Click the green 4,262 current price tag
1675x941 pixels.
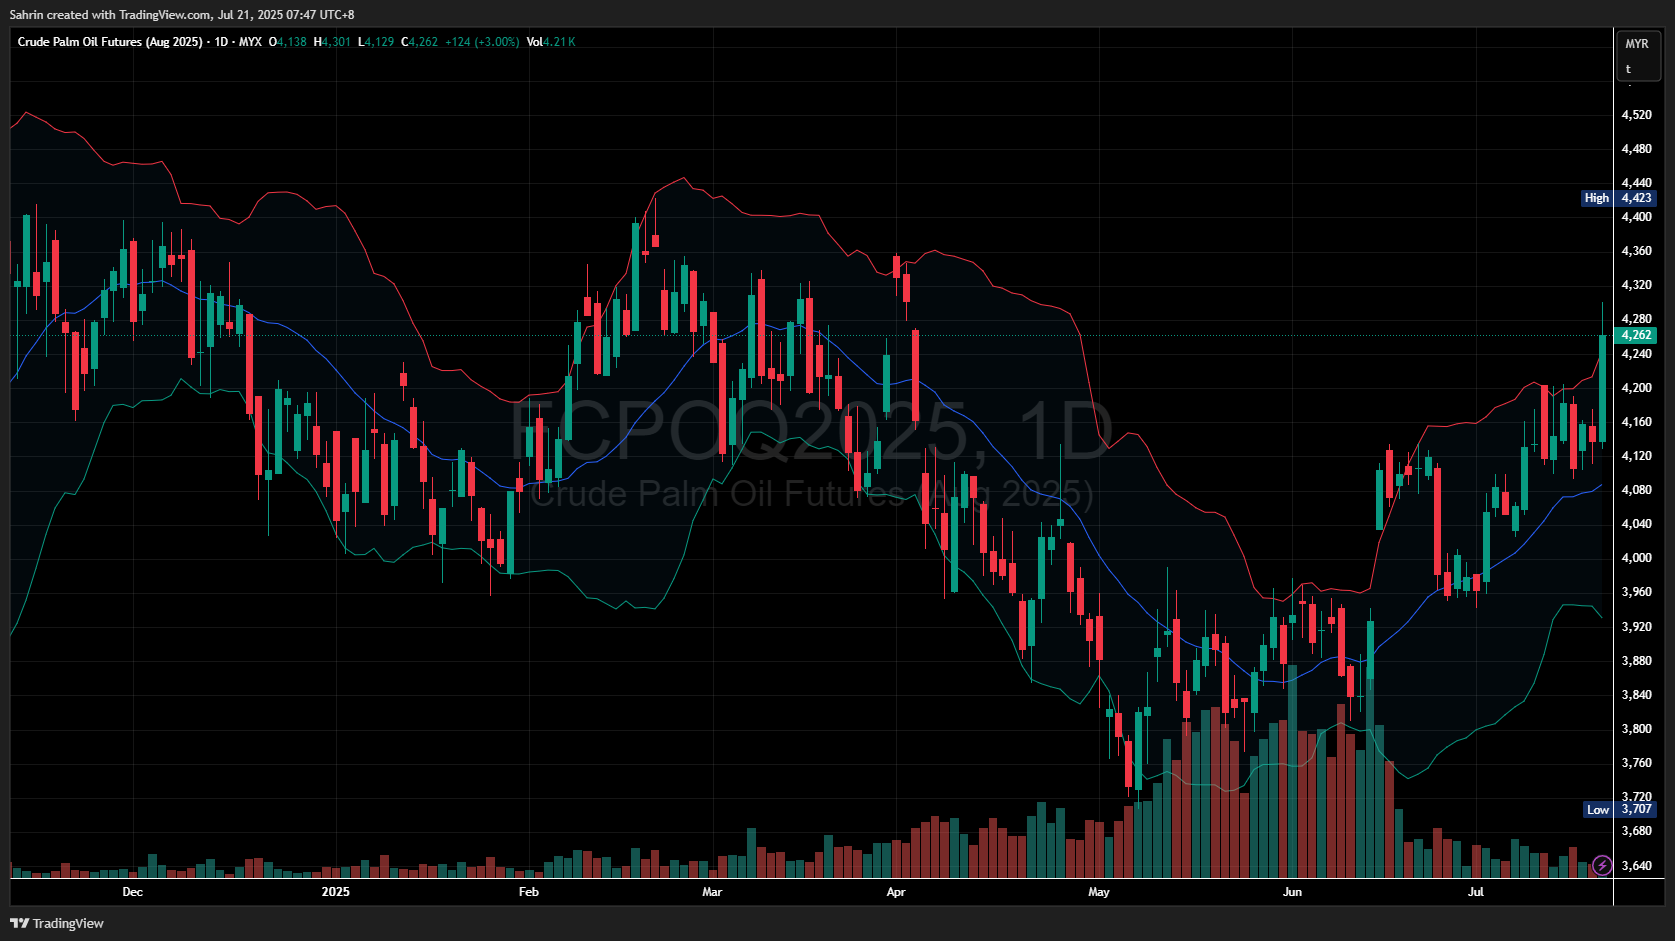tap(1637, 335)
